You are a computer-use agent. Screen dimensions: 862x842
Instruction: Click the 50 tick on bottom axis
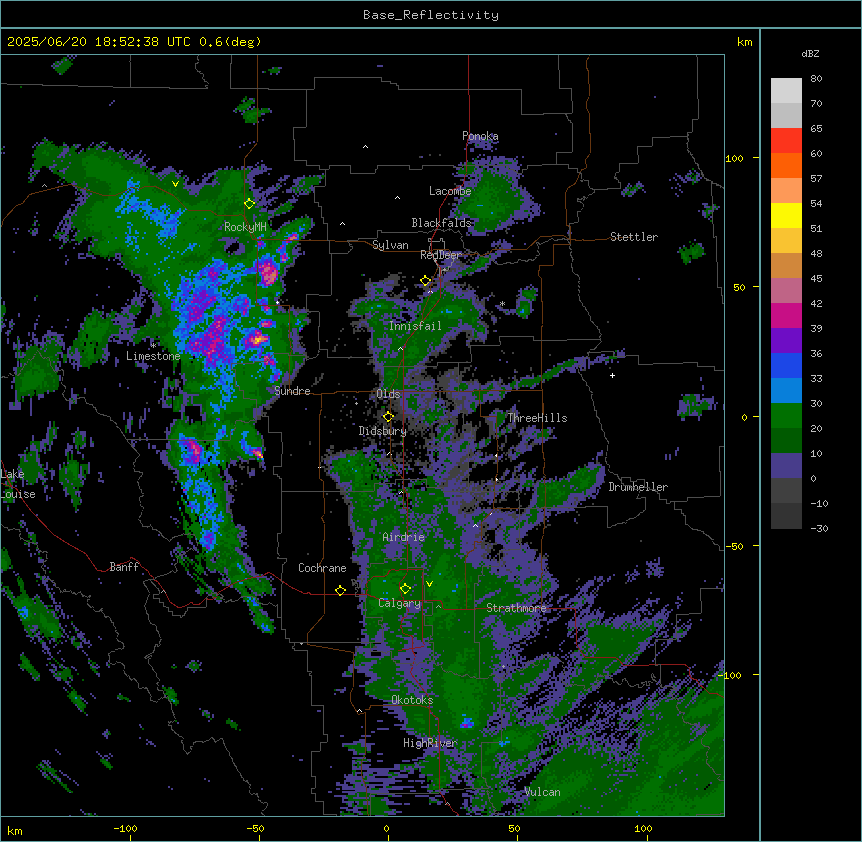click(514, 829)
